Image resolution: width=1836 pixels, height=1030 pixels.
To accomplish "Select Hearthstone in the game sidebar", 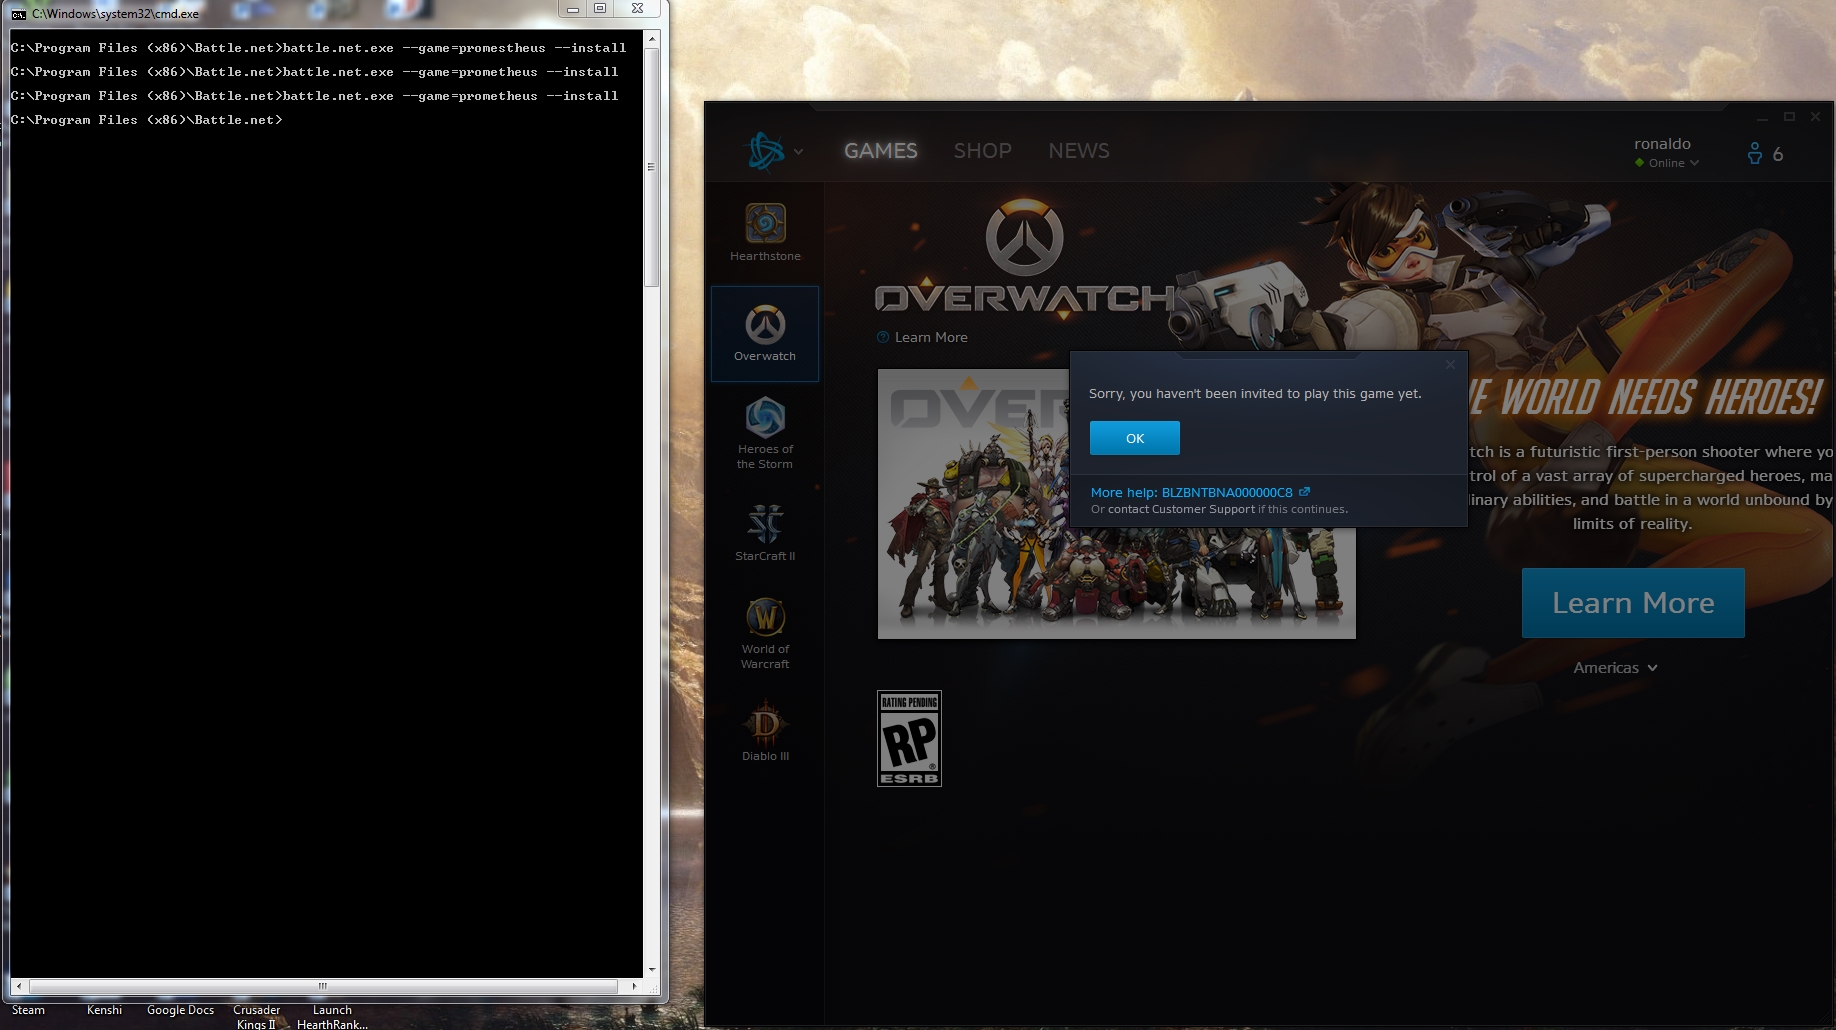I will point(765,232).
